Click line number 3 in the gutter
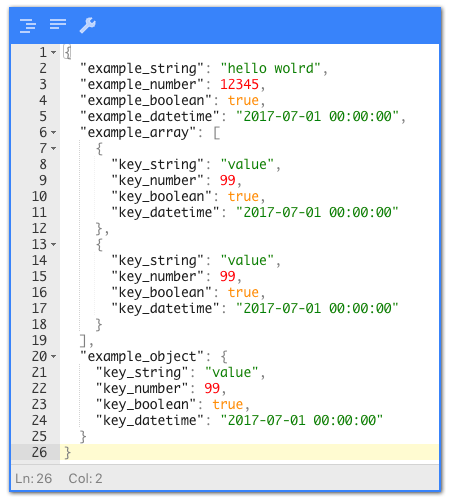 (43, 84)
